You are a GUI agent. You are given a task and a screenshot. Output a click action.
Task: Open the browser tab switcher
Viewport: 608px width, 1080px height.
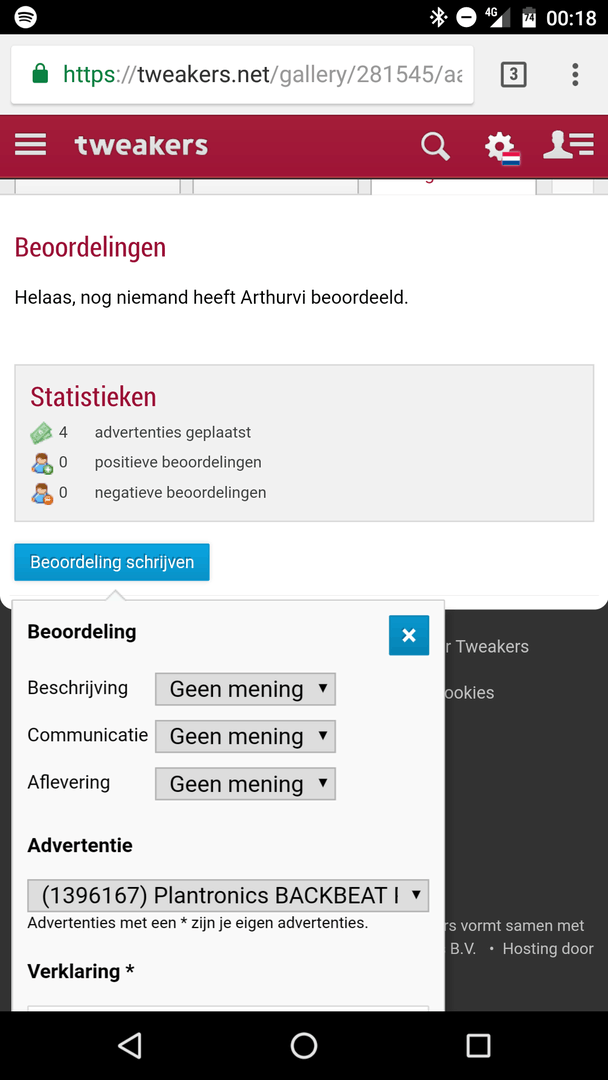(x=513, y=74)
